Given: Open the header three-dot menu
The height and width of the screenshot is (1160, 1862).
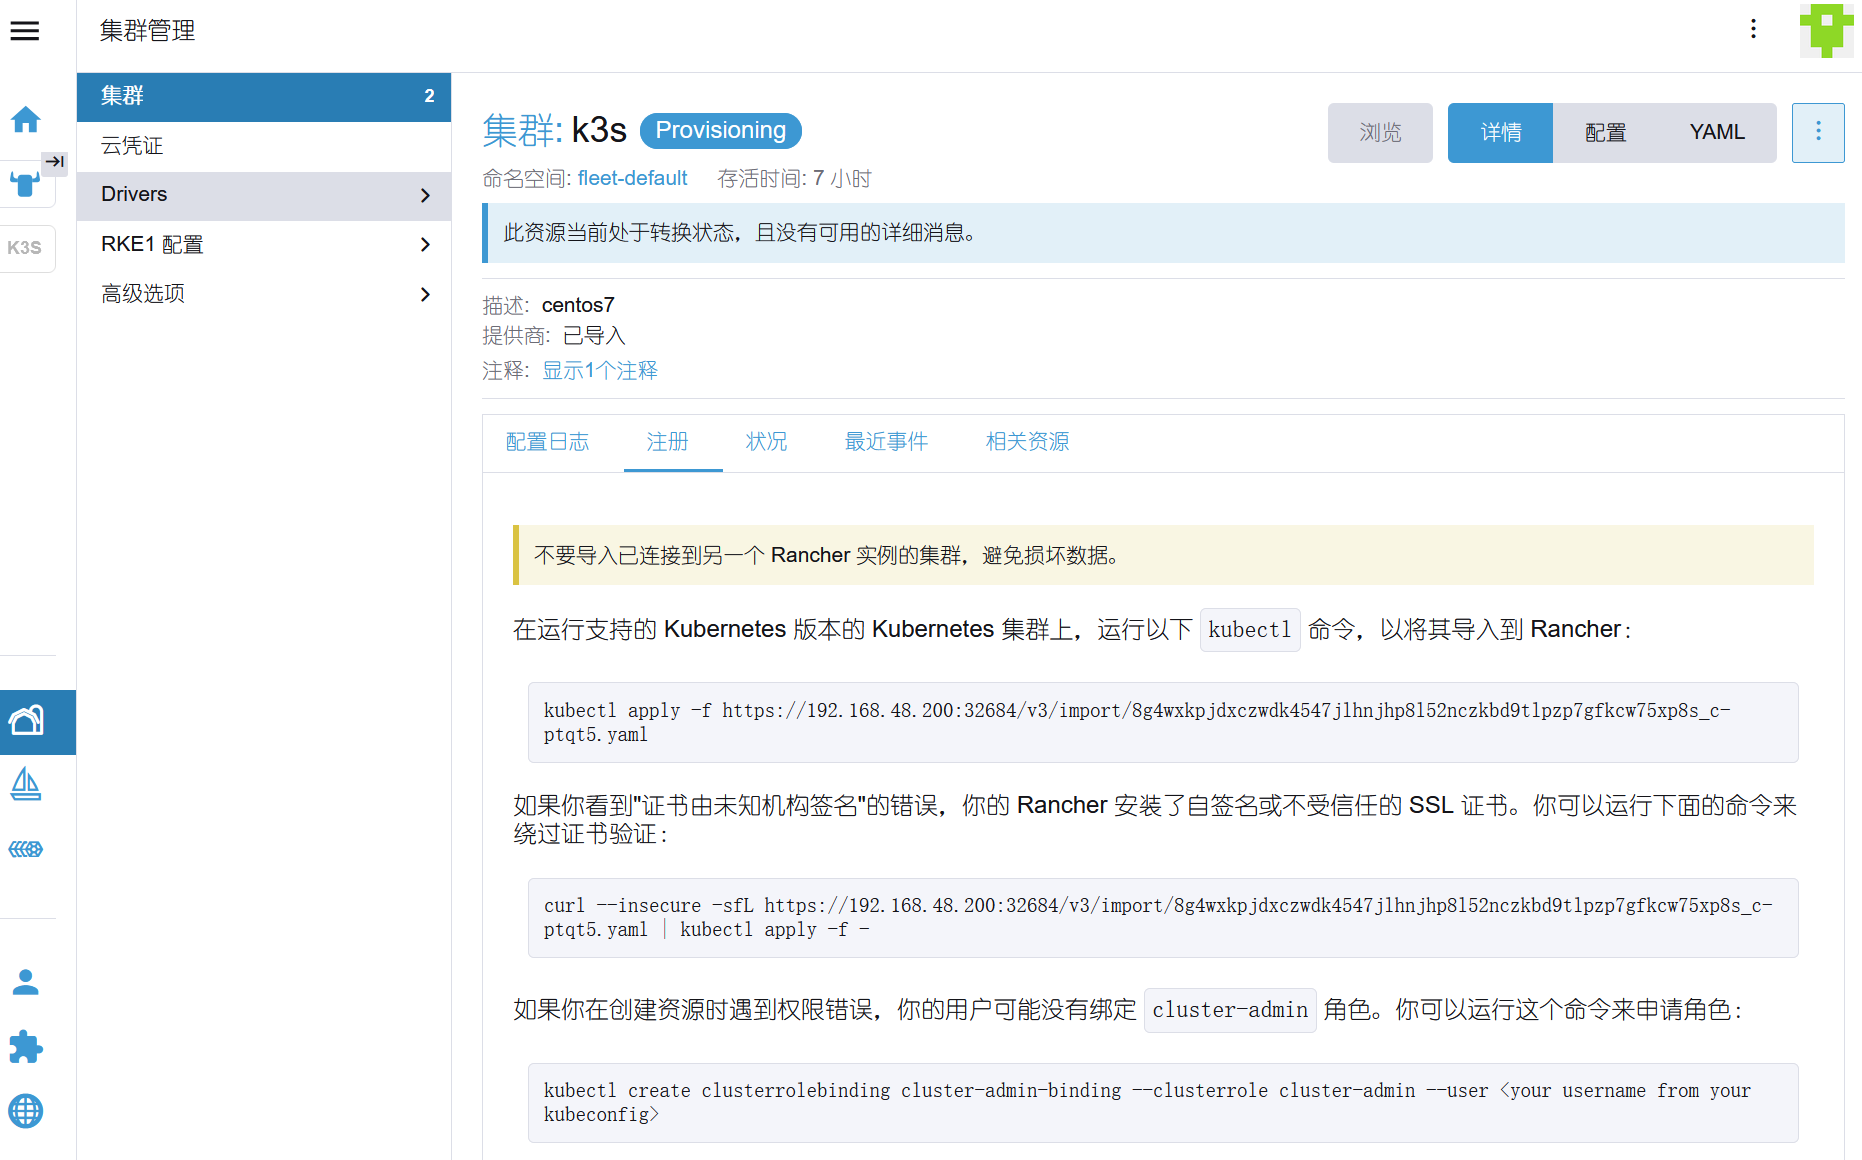Looking at the screenshot, I should (1753, 29).
